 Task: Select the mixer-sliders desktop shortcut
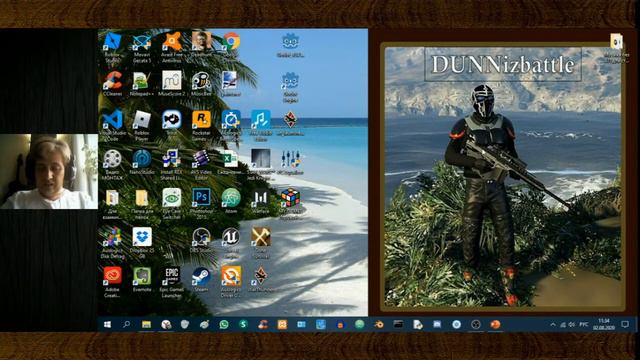pyautogui.click(x=290, y=162)
